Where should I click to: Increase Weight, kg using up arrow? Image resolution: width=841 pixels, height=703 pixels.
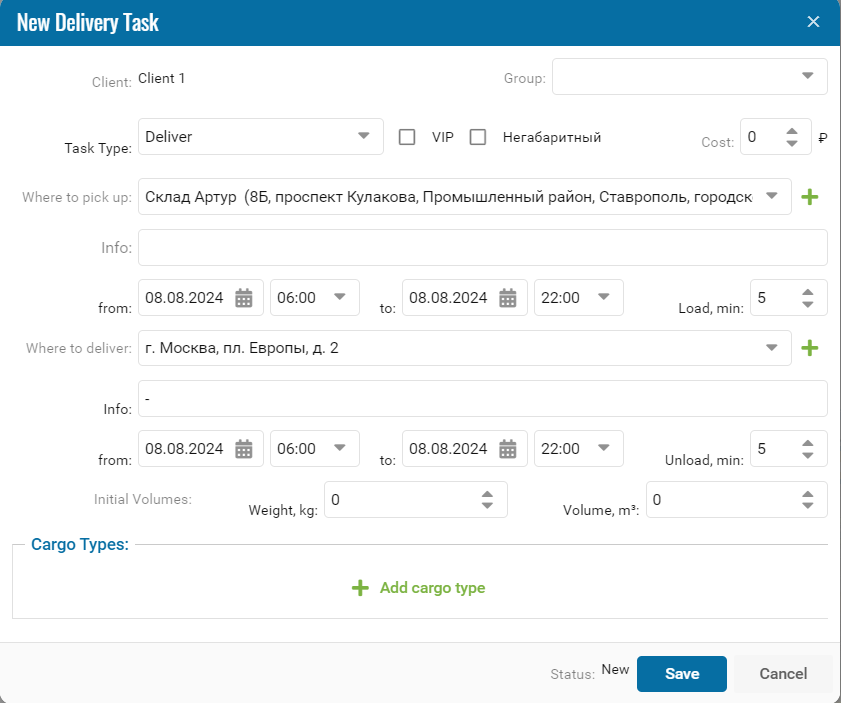[487, 493]
